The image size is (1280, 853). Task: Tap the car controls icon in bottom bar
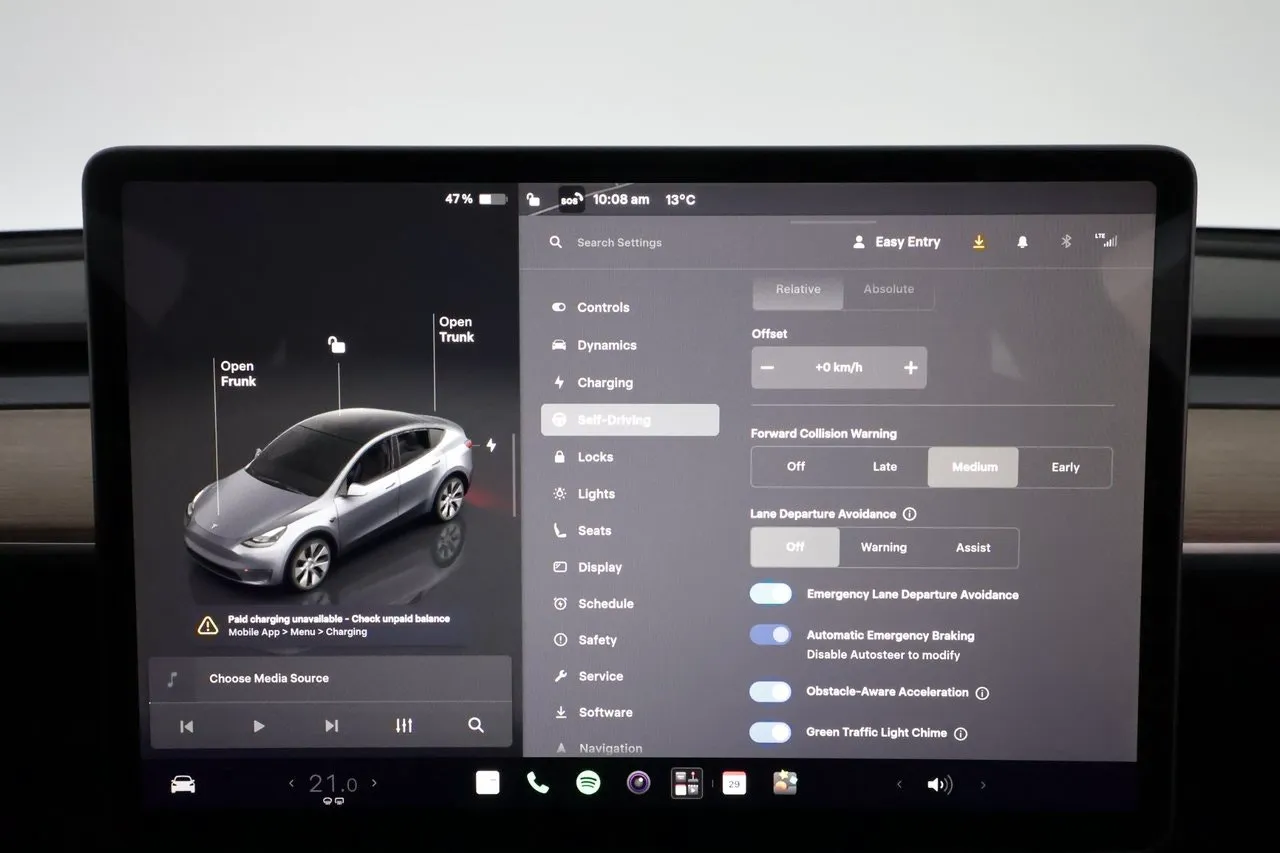pos(183,785)
